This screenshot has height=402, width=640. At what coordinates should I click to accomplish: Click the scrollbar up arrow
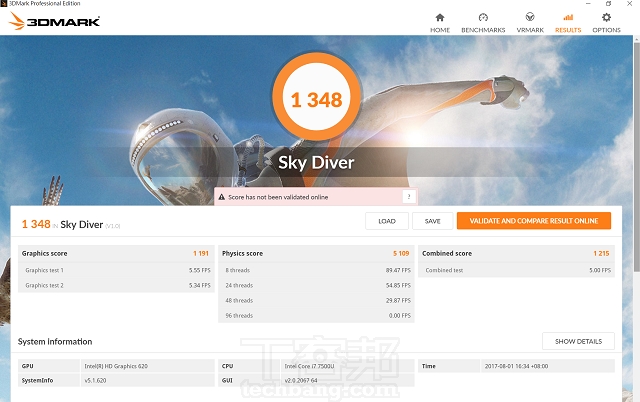click(x=637, y=38)
